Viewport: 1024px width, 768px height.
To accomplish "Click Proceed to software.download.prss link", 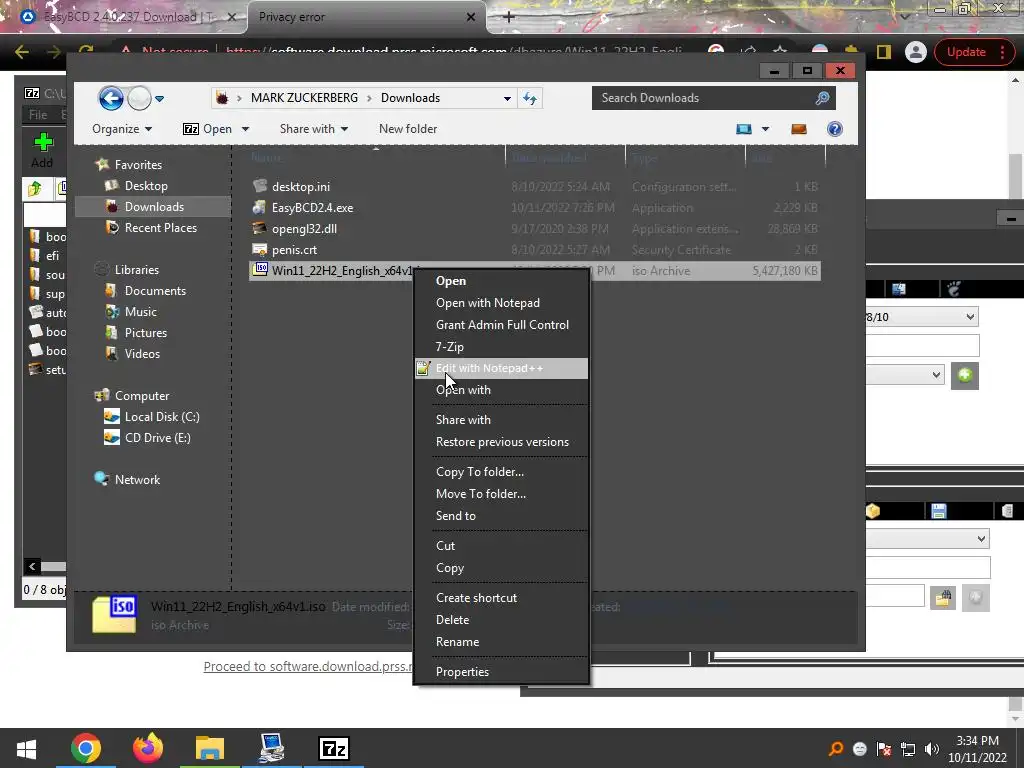I will [x=308, y=666].
